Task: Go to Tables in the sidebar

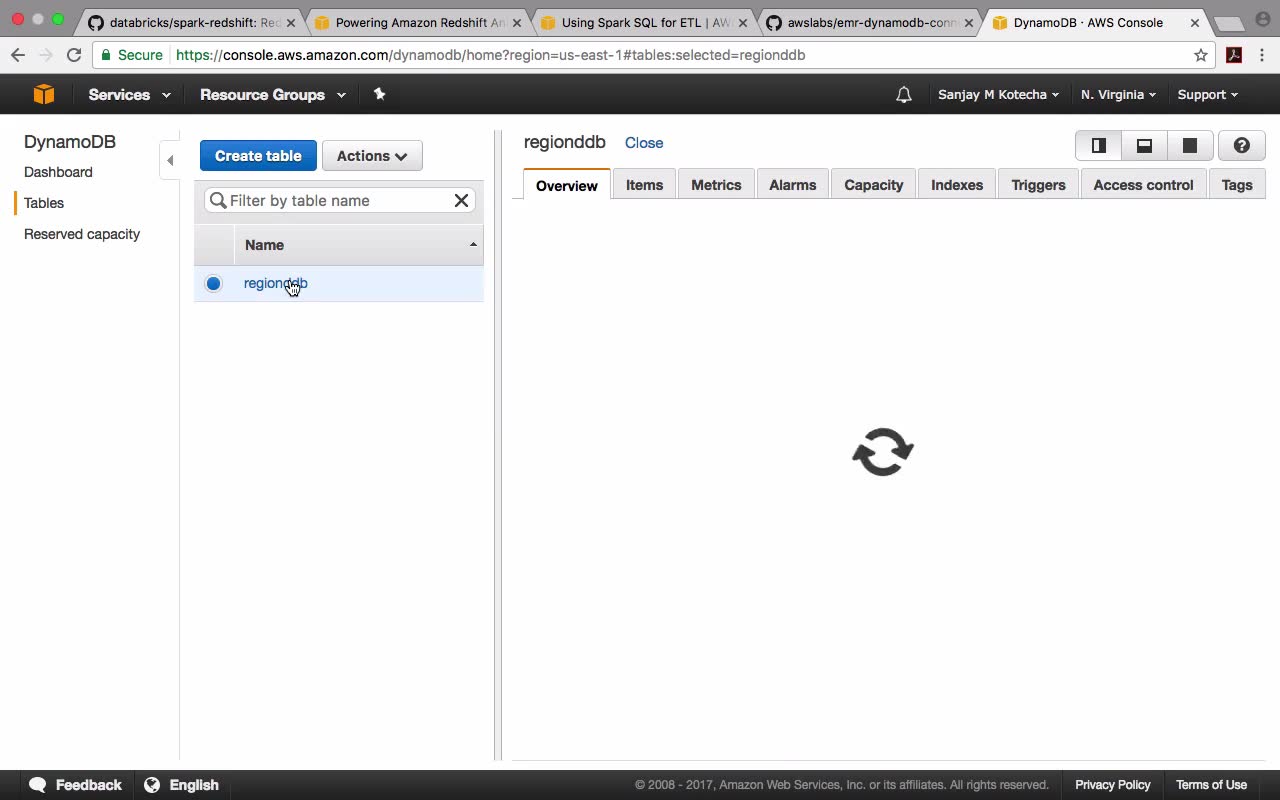Action: (x=44, y=203)
